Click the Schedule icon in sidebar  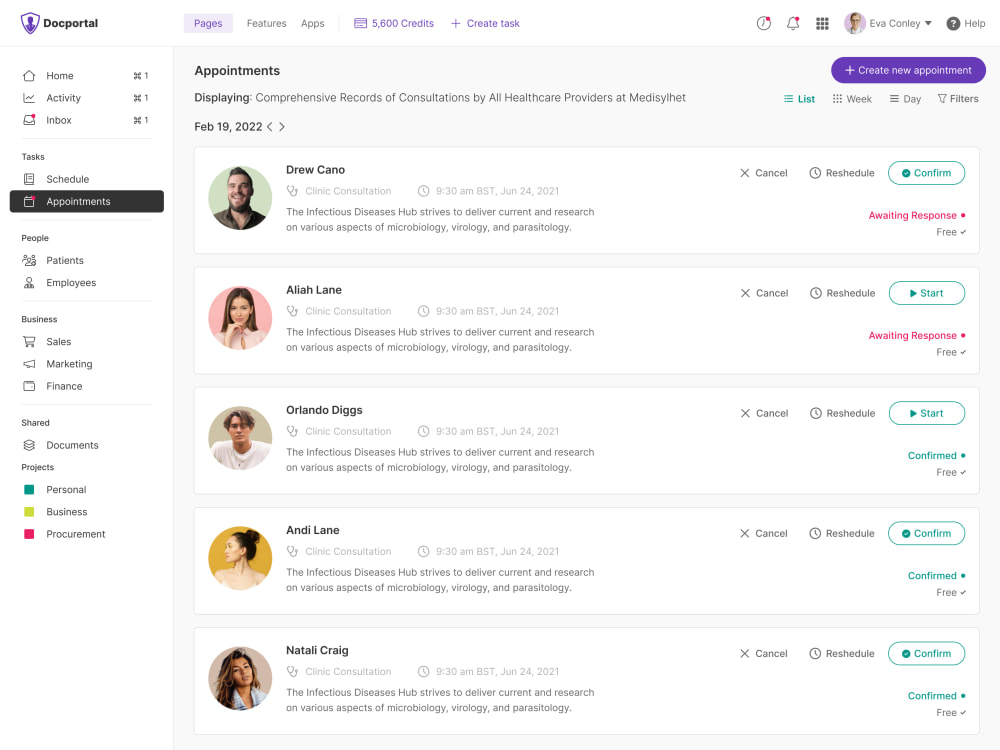(29, 179)
